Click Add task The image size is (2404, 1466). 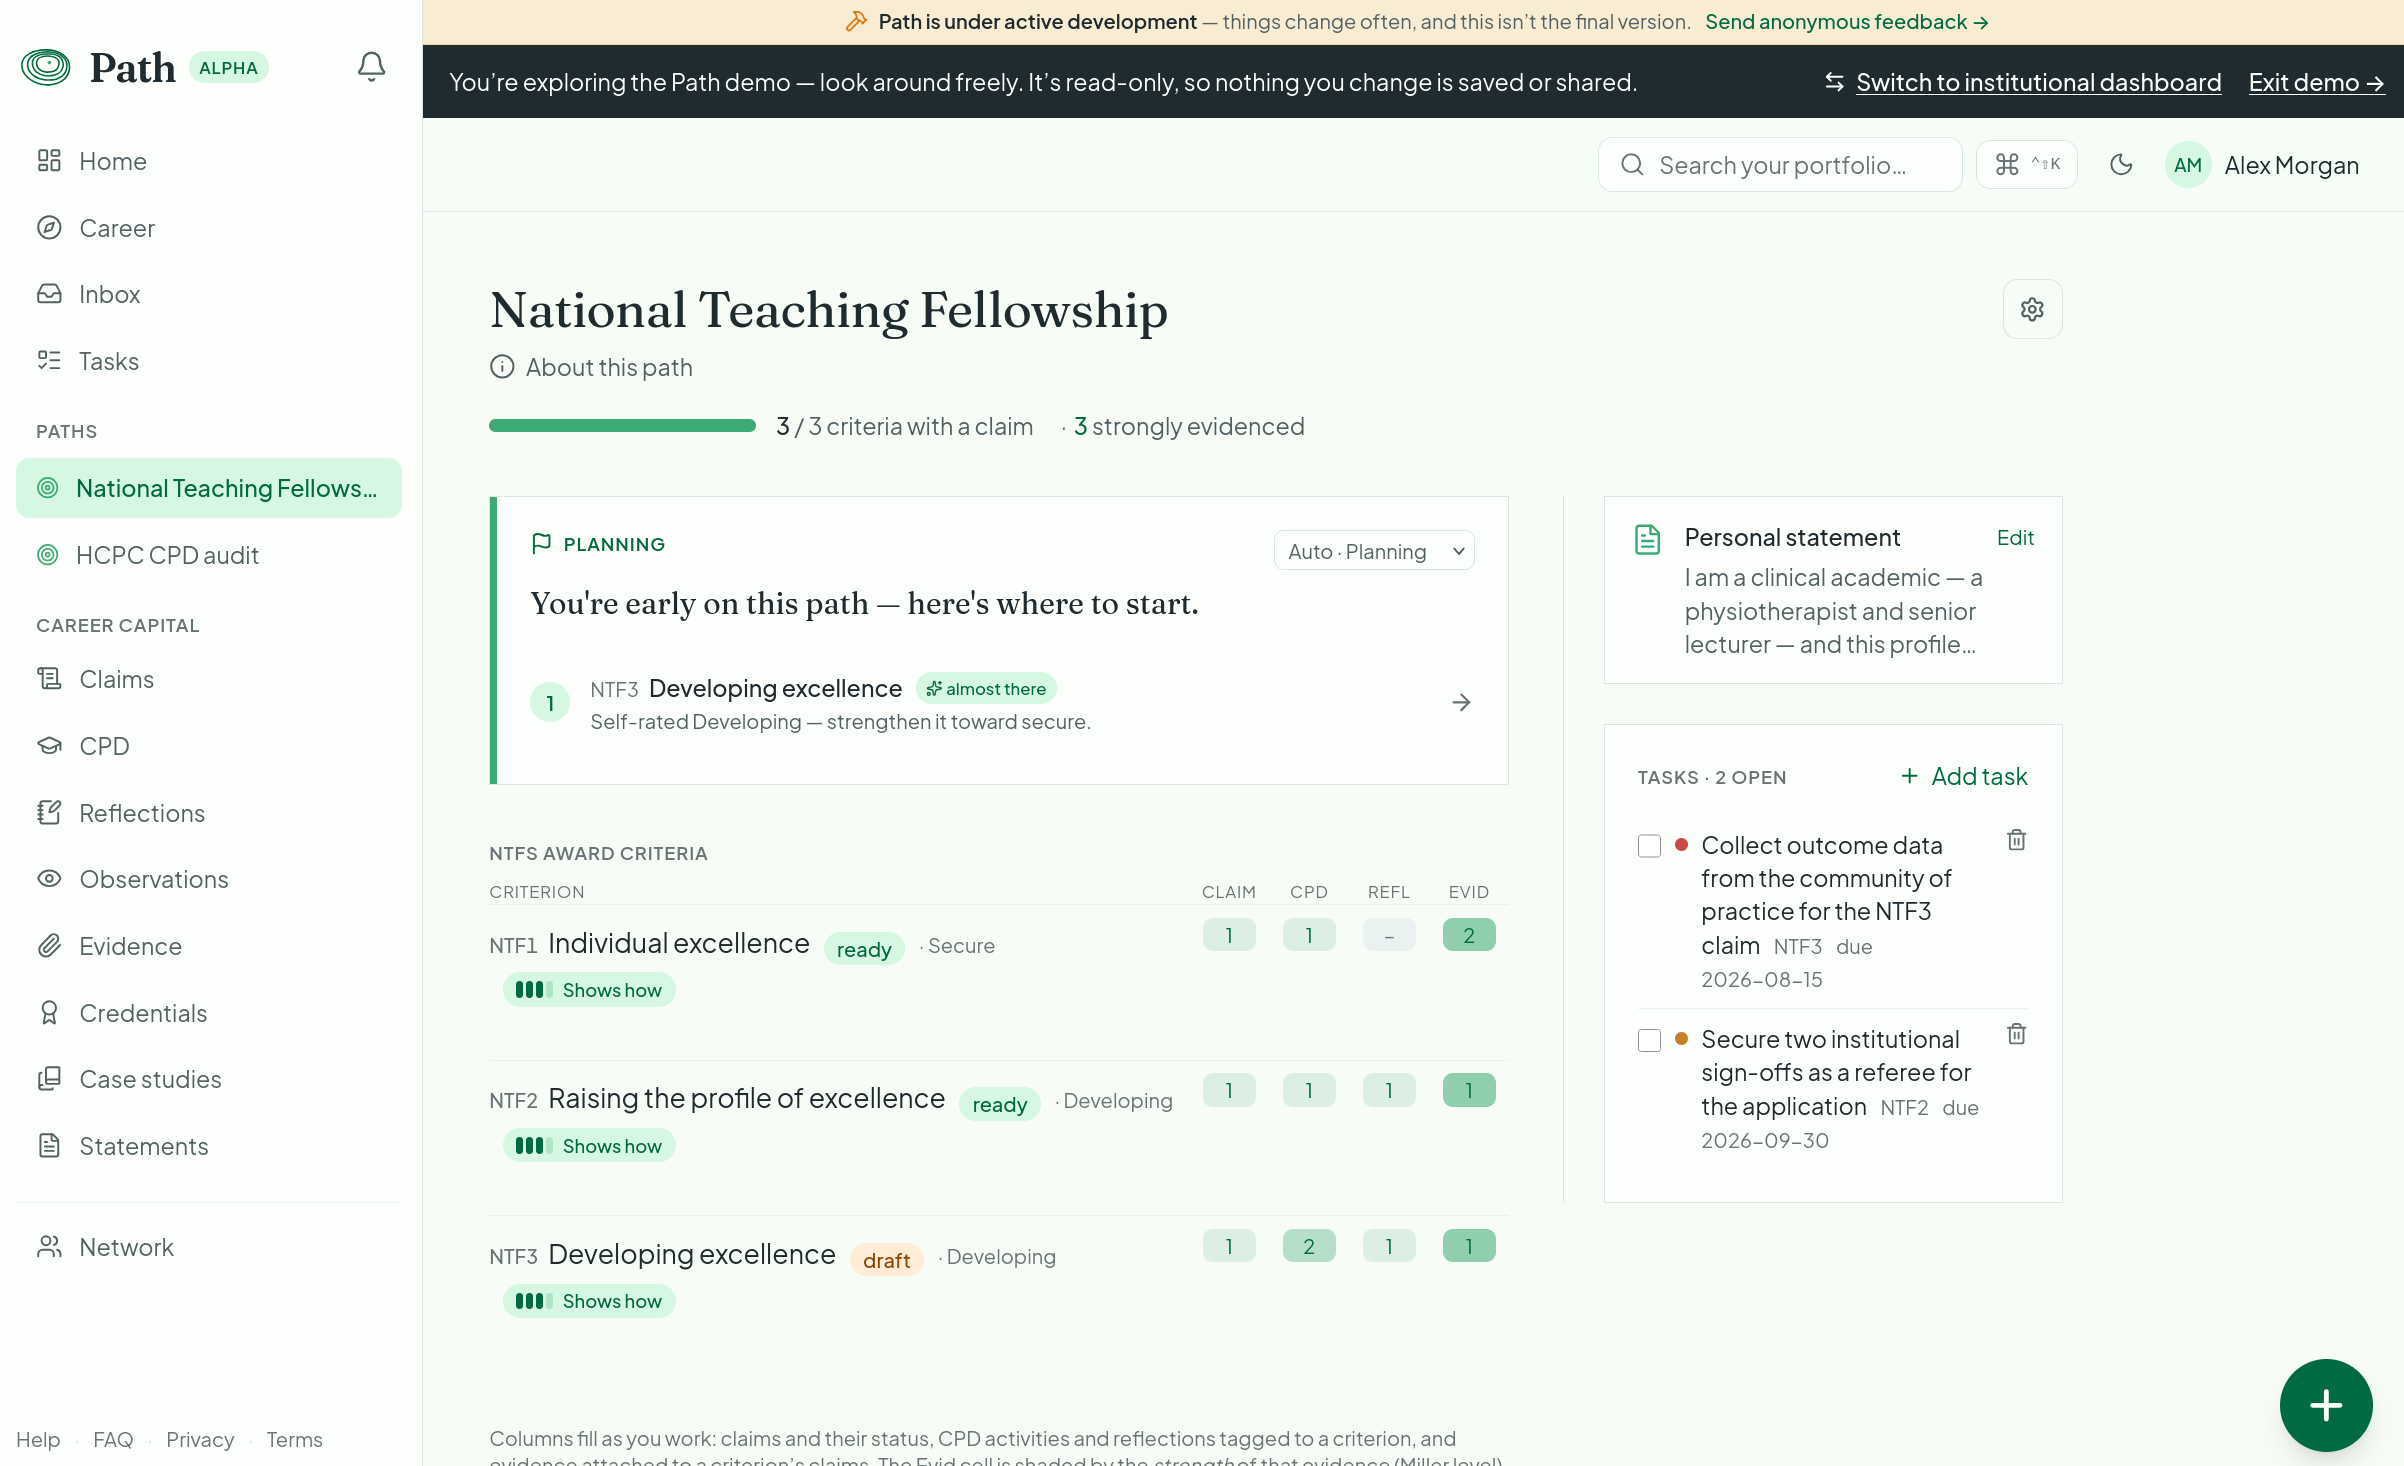tap(1964, 776)
